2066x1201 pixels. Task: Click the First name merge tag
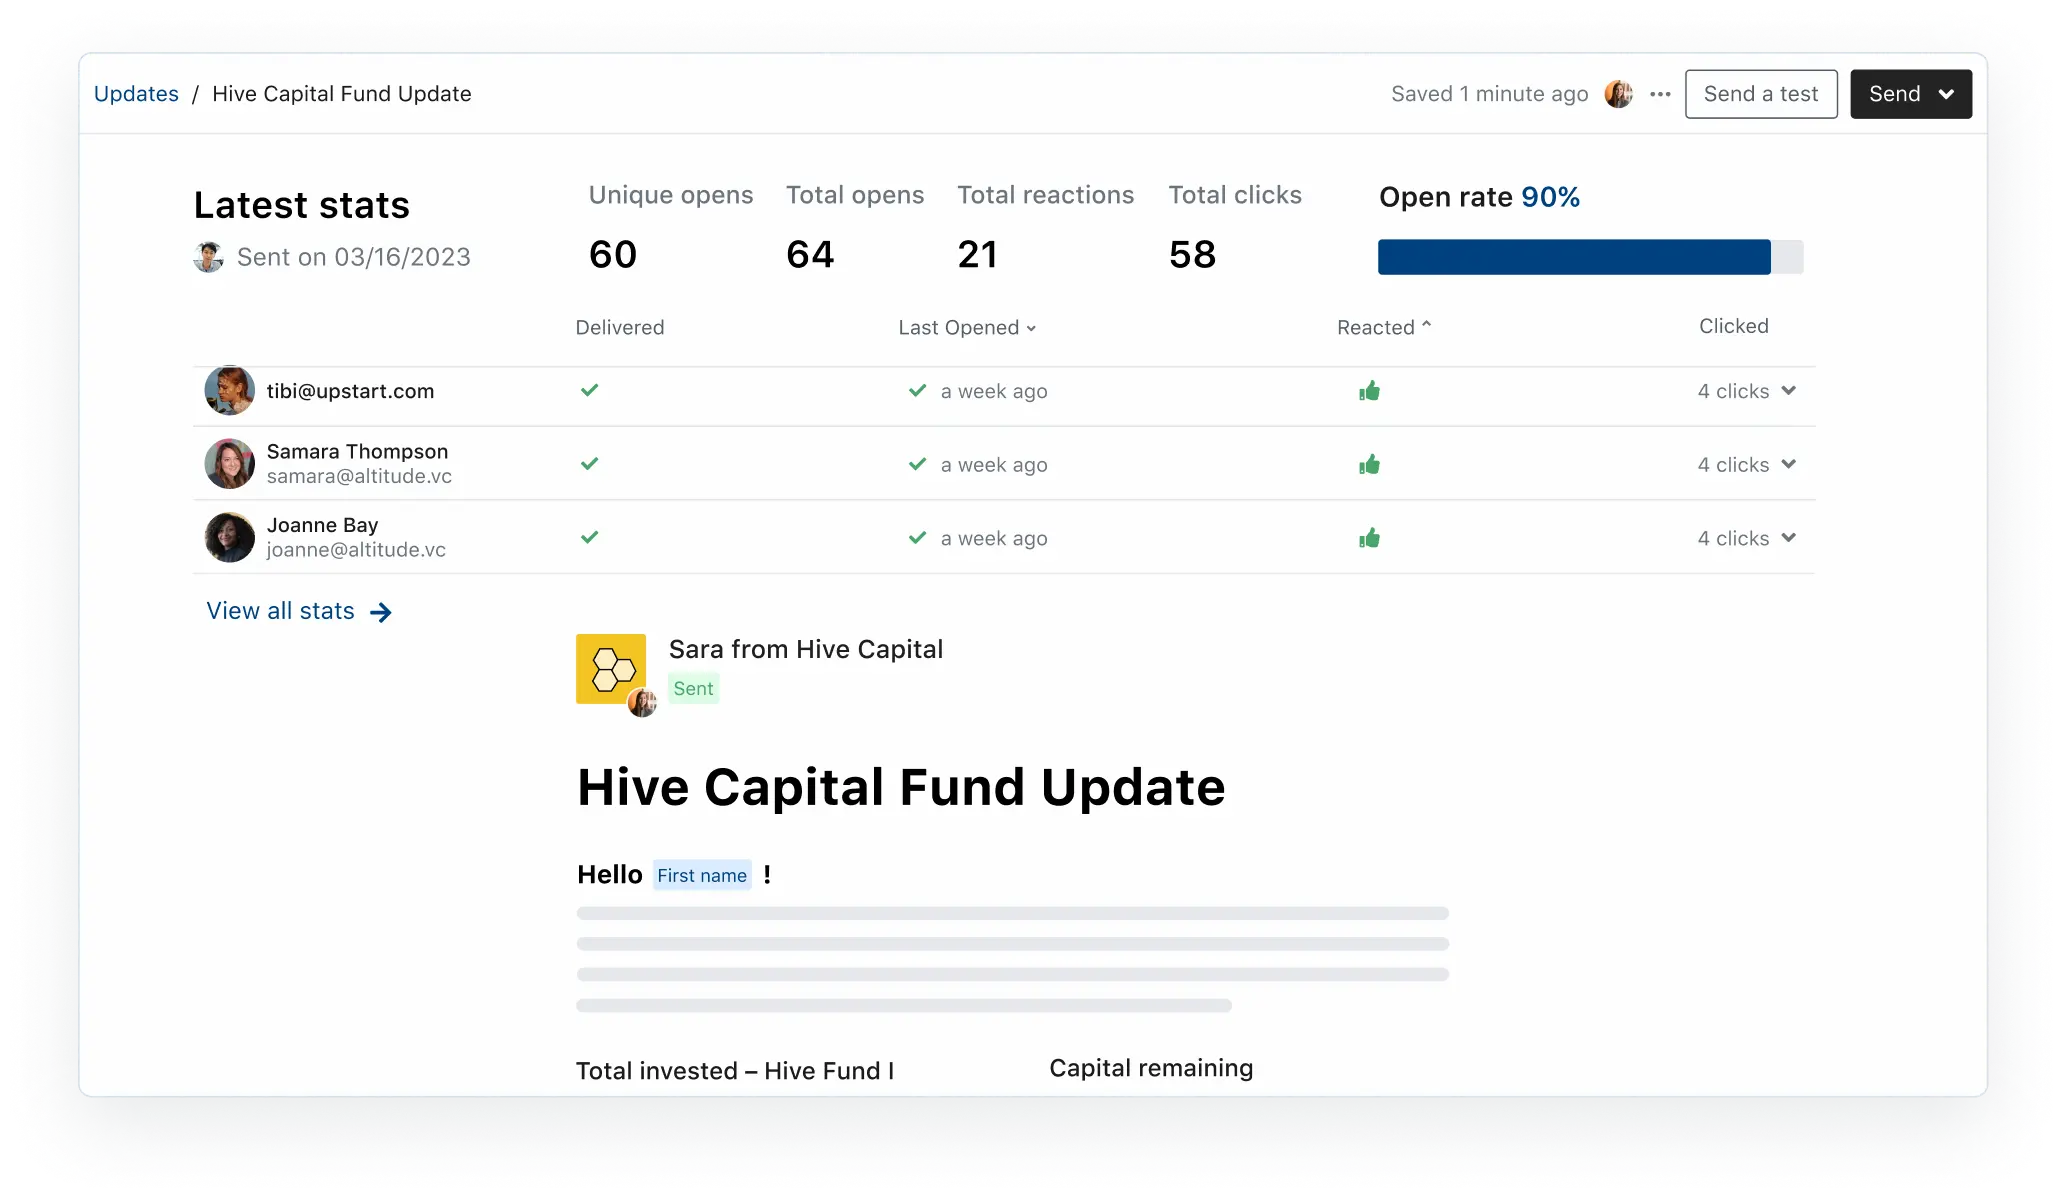coord(701,875)
